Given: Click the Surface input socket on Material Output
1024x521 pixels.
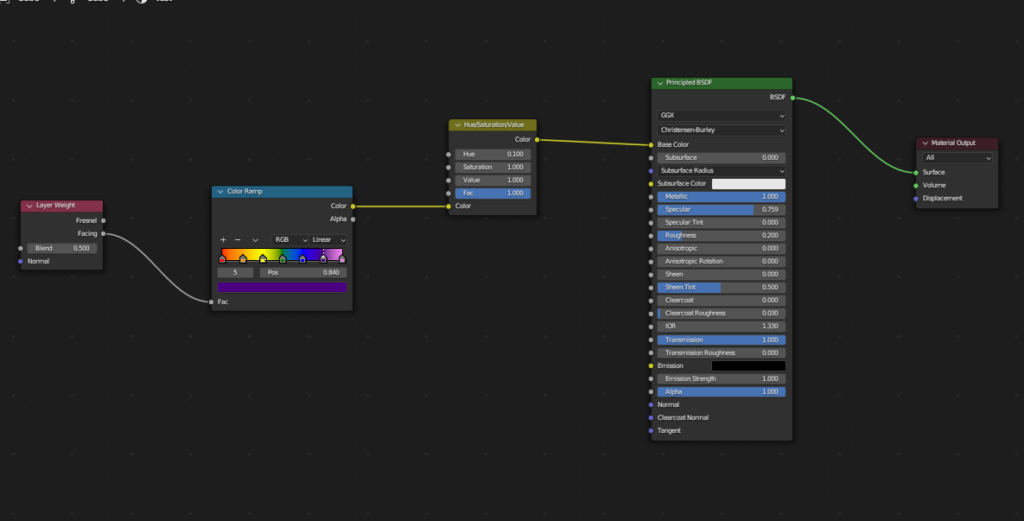Looking at the screenshot, I should (x=915, y=172).
